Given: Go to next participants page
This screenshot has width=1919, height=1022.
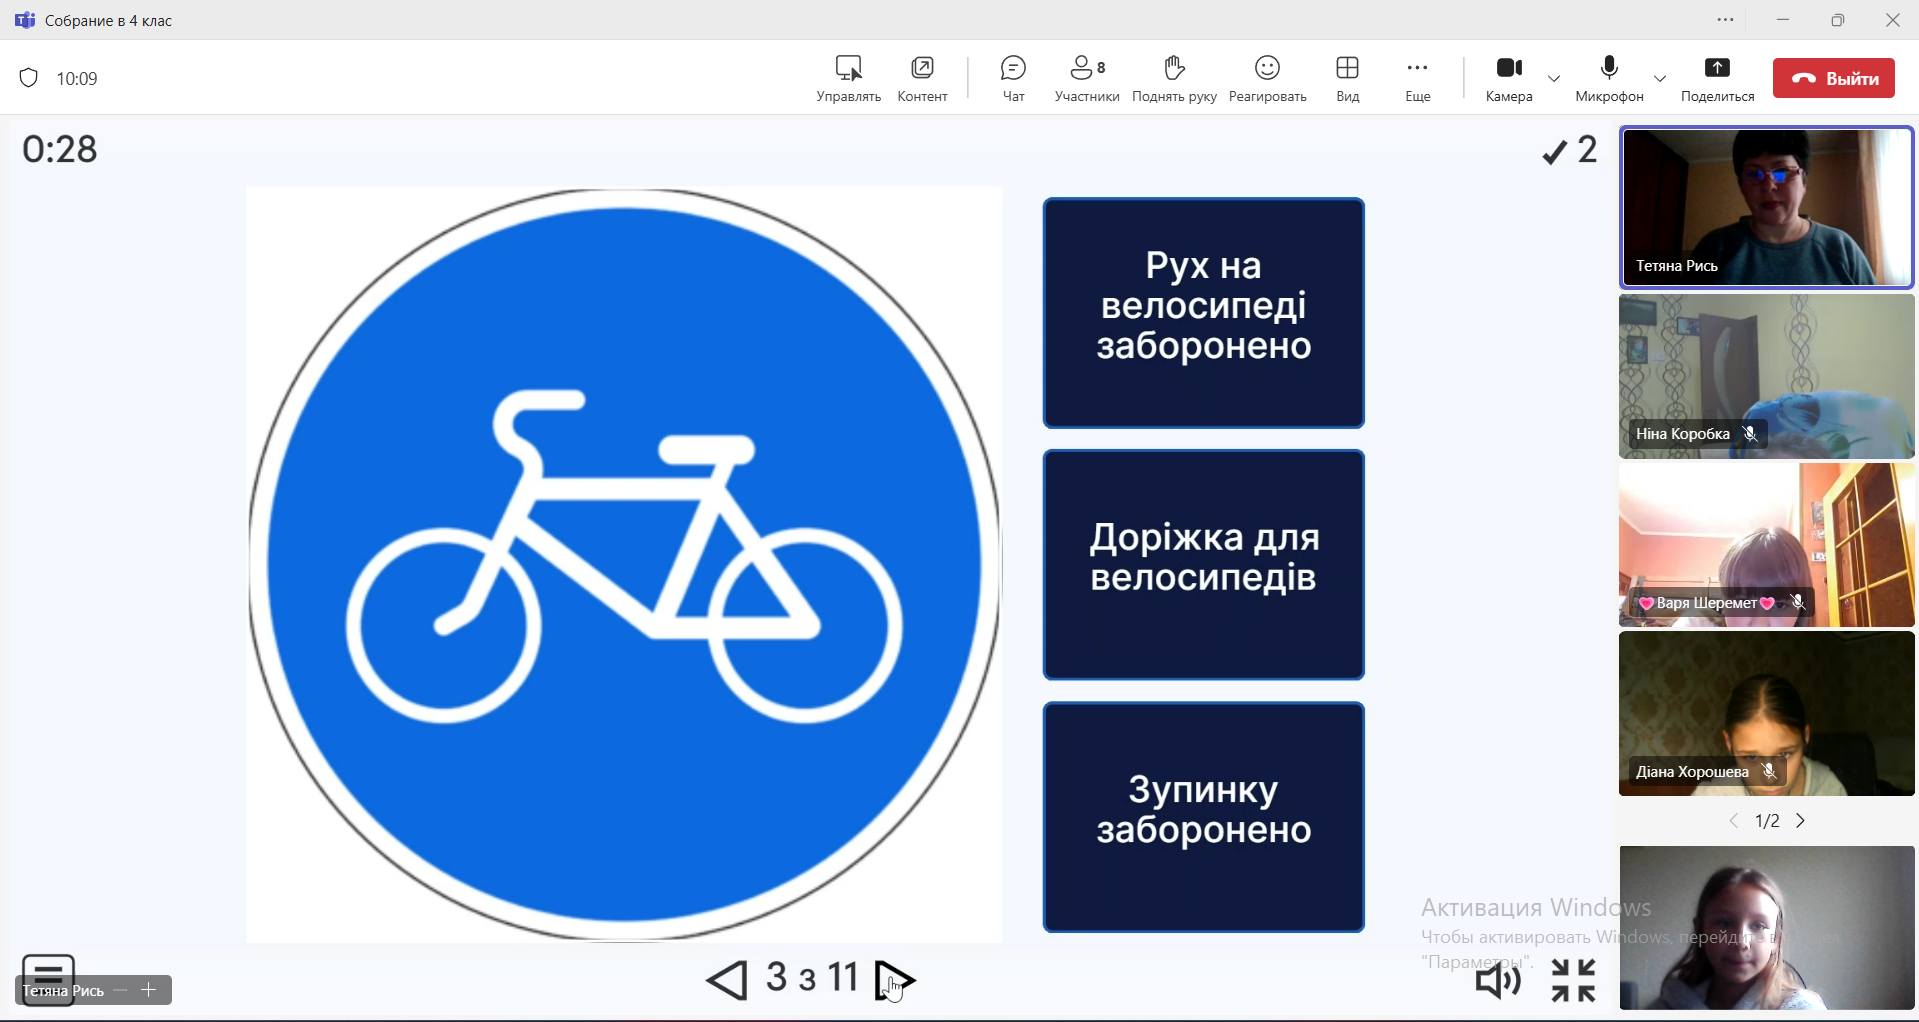Looking at the screenshot, I should [x=1801, y=821].
